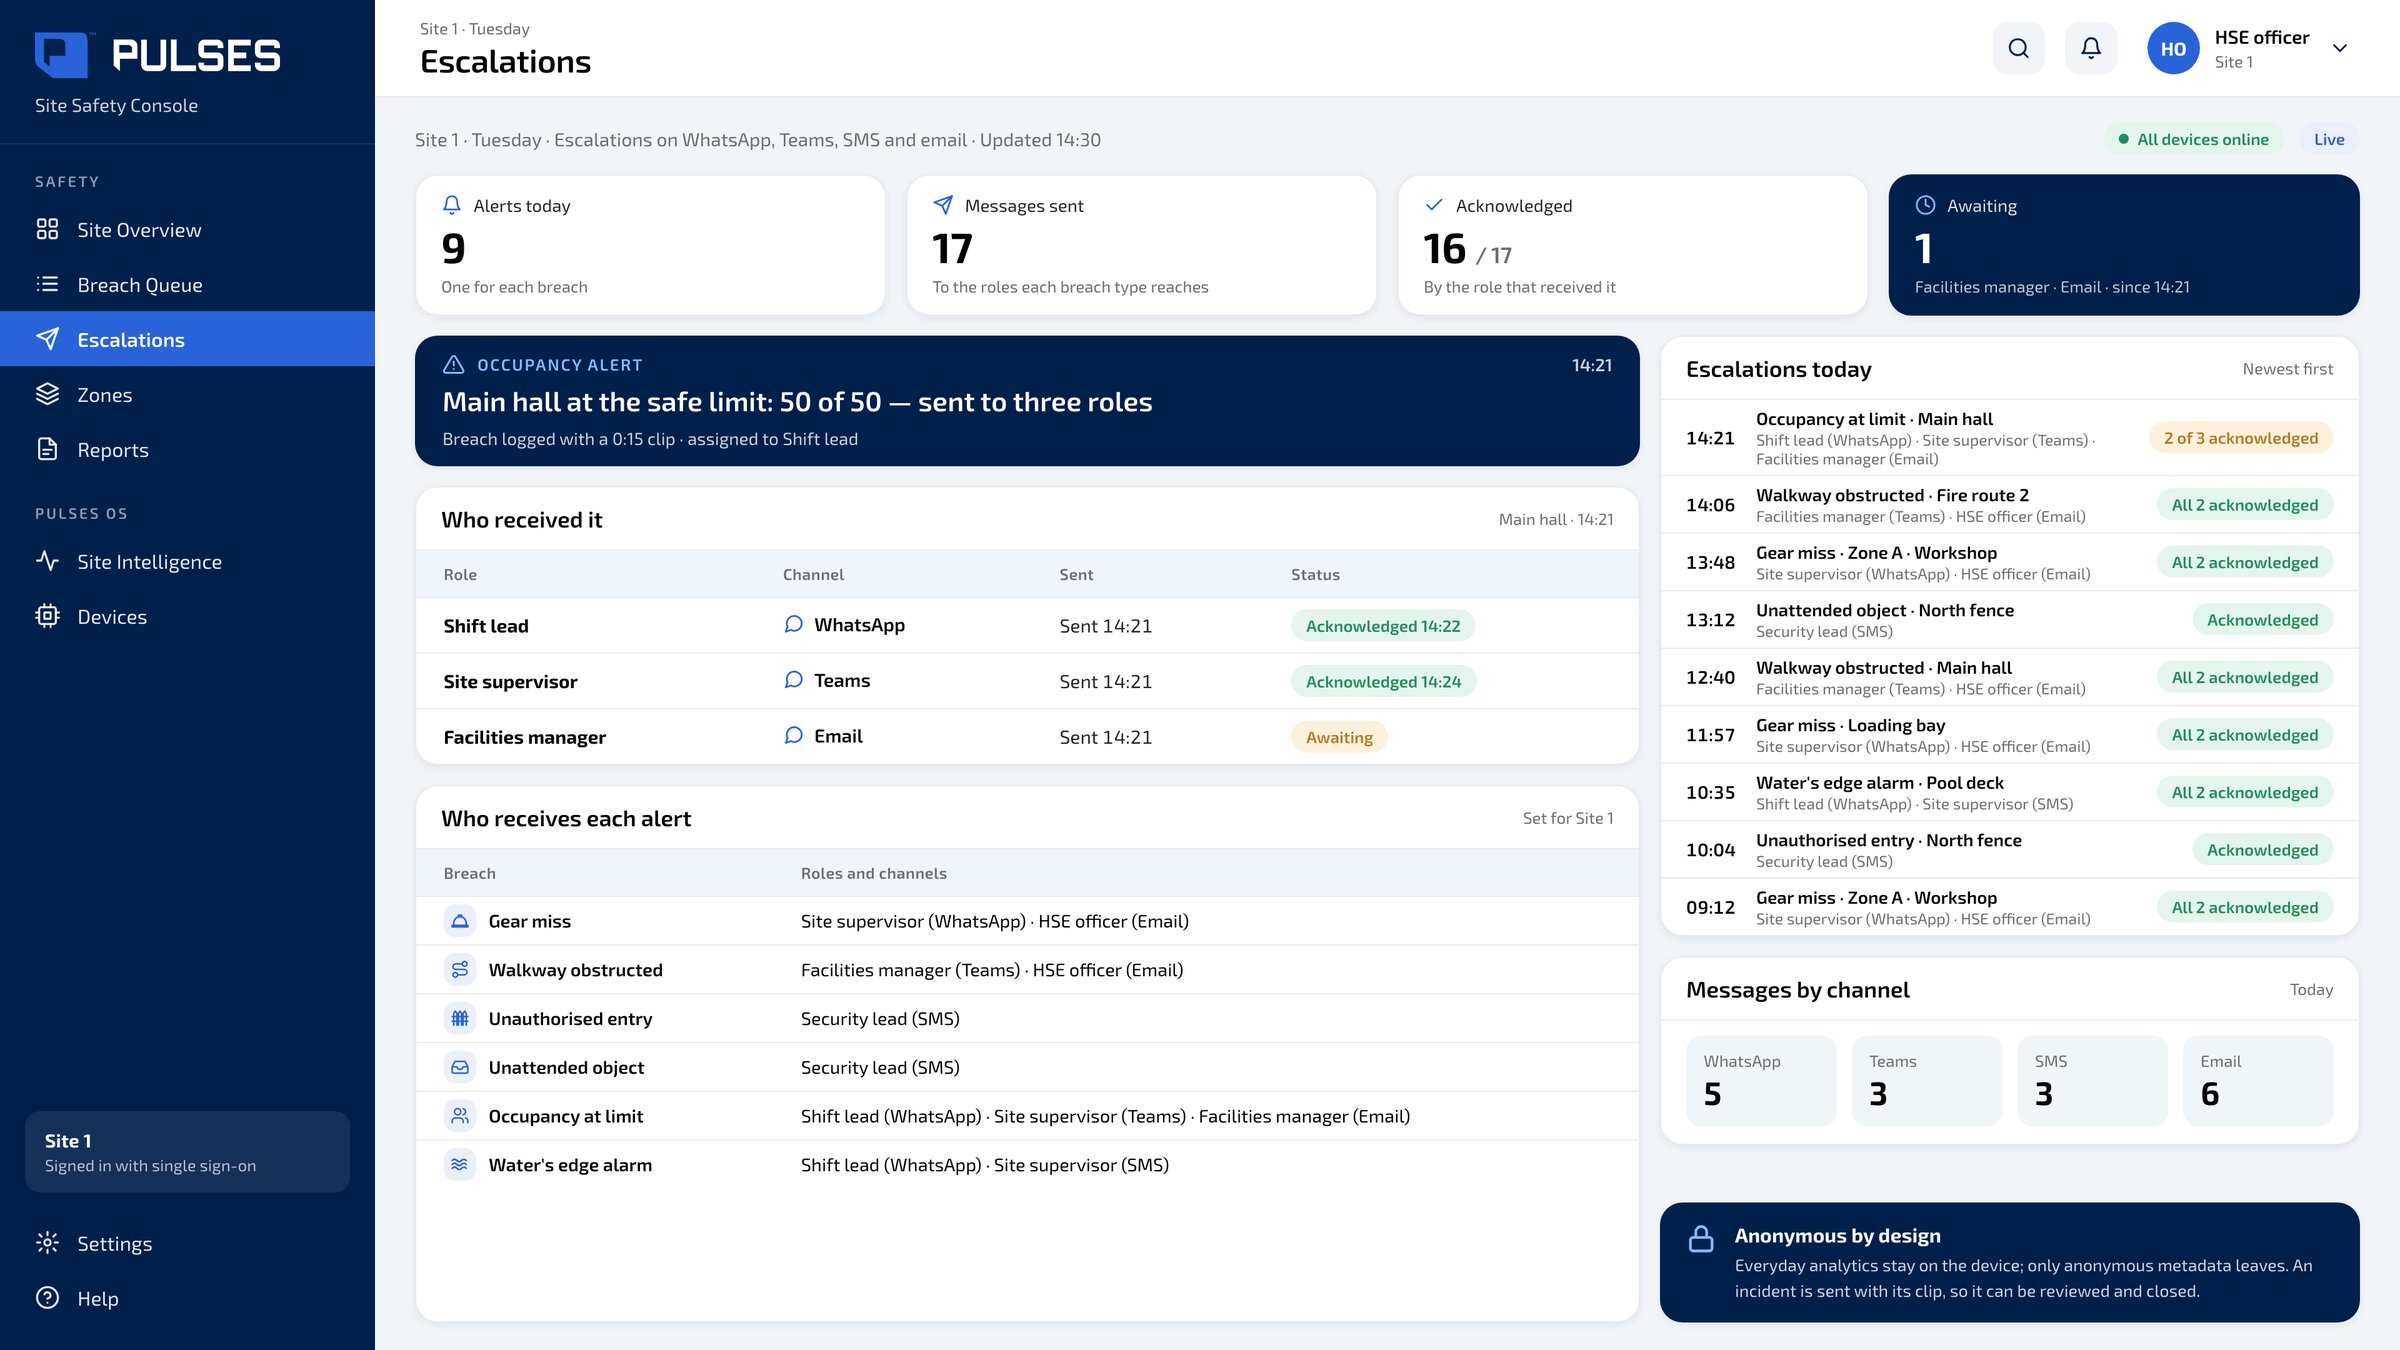Go to Breach Queue
This screenshot has height=1350, width=2400.
click(187, 285)
